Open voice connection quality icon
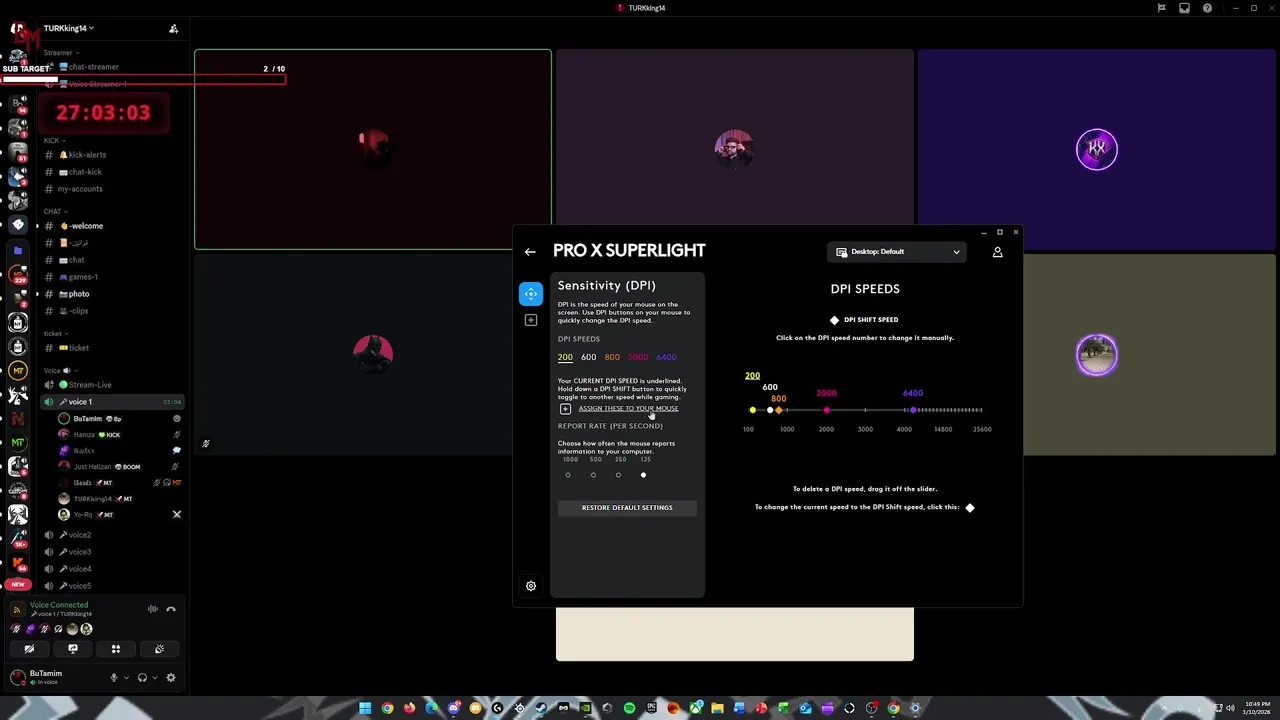 pyautogui.click(x=17, y=609)
